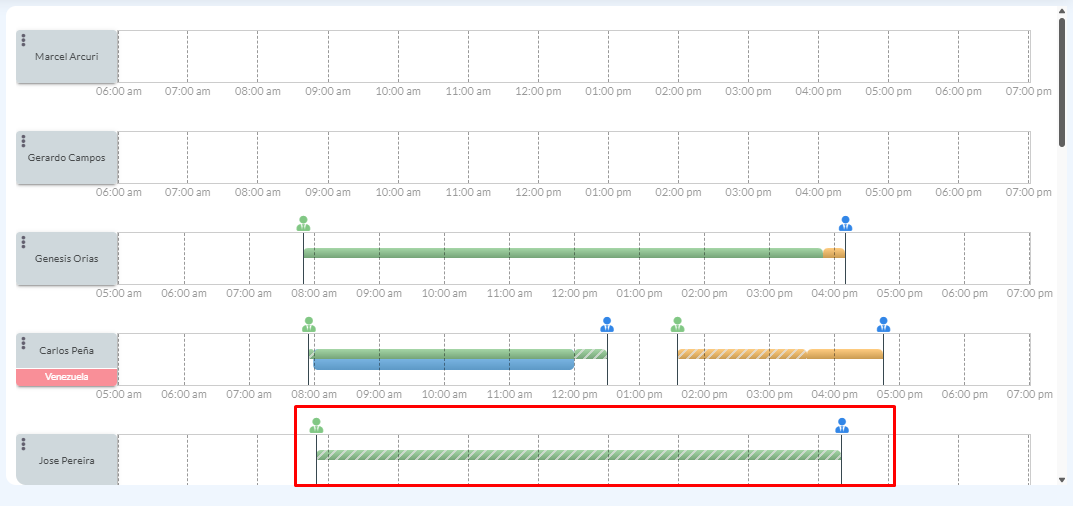Click the scrollbar up arrow
Viewport: 1073px width, 506px height.
coord(1063,14)
